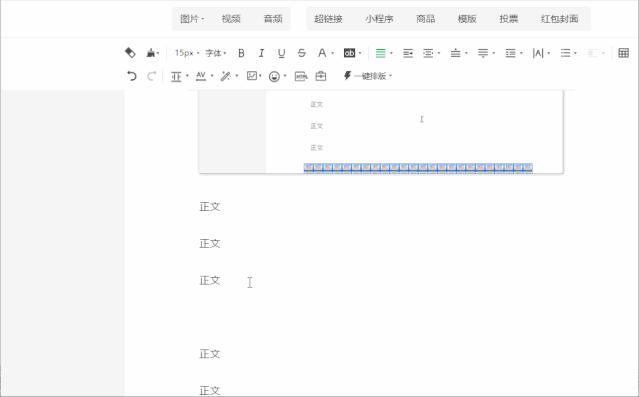Viewport: 639px width, 397px height.
Task: Open the 模板 templates option
Action: 467,19
